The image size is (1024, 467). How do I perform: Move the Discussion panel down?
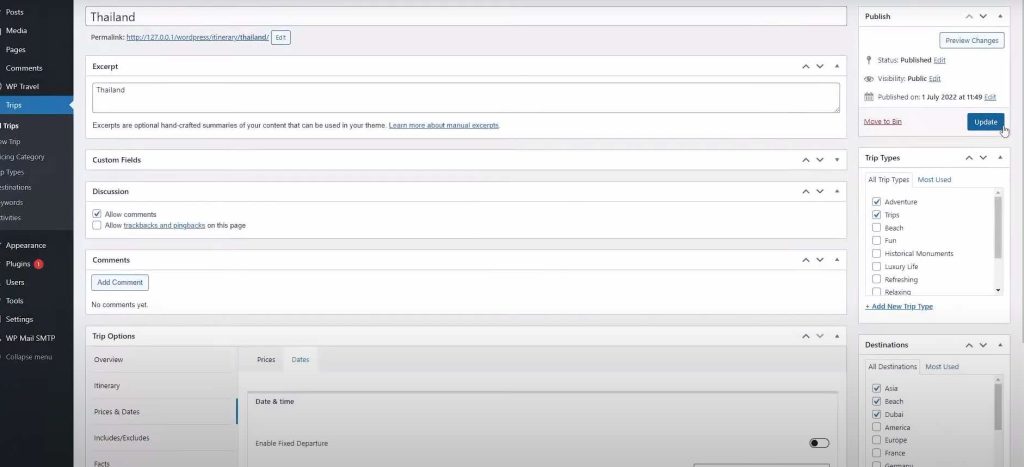pyautogui.click(x=820, y=191)
